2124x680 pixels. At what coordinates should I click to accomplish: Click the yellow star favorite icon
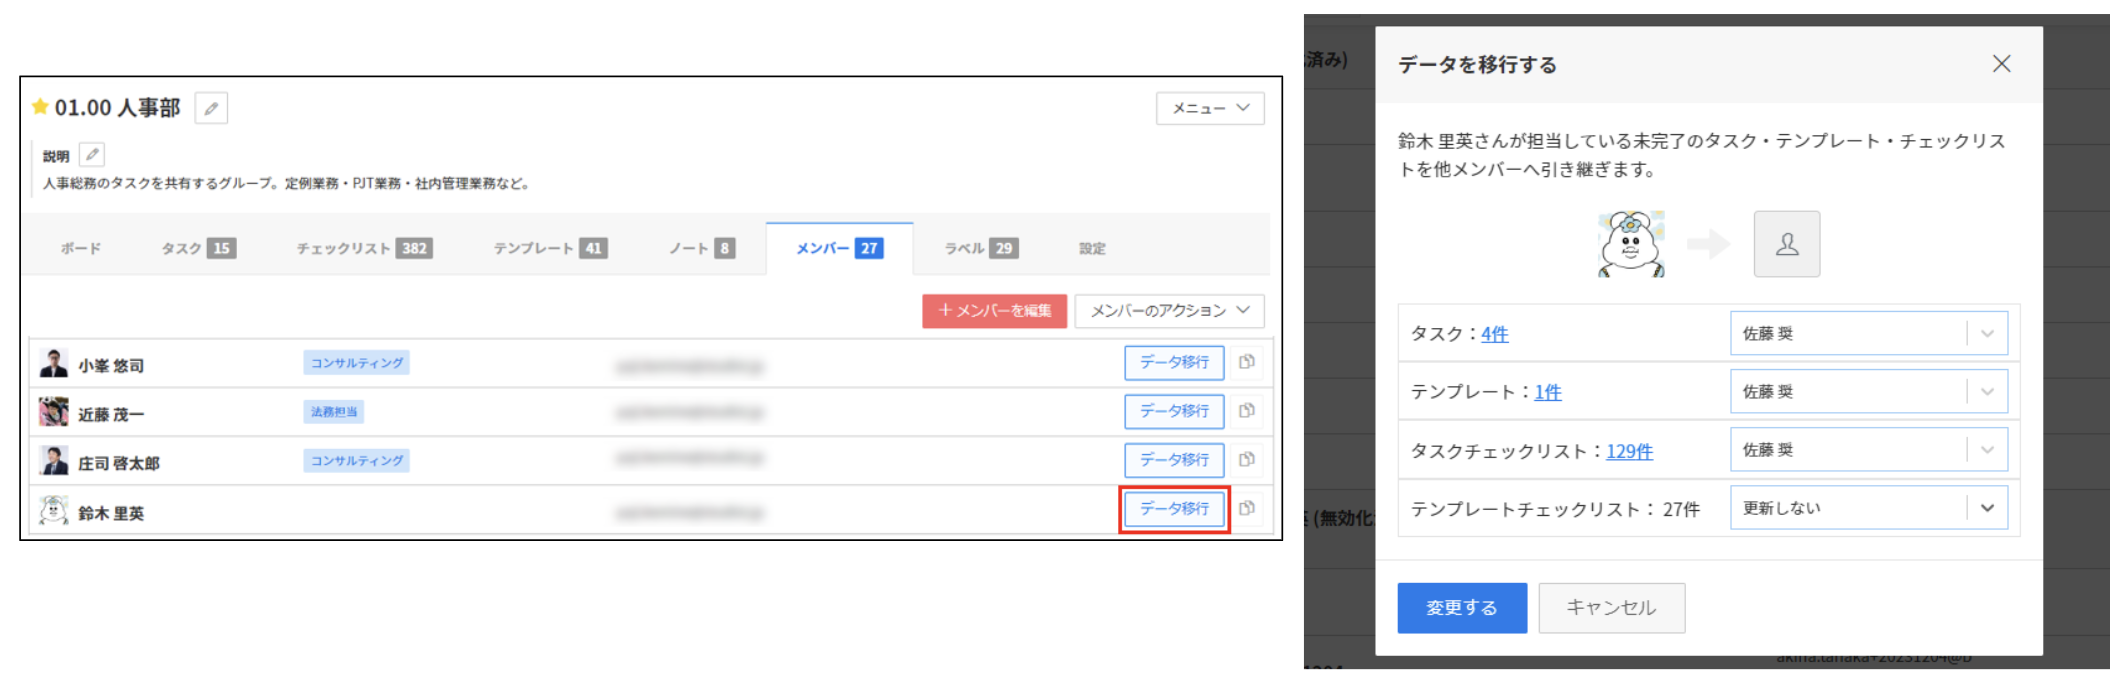pos(40,107)
